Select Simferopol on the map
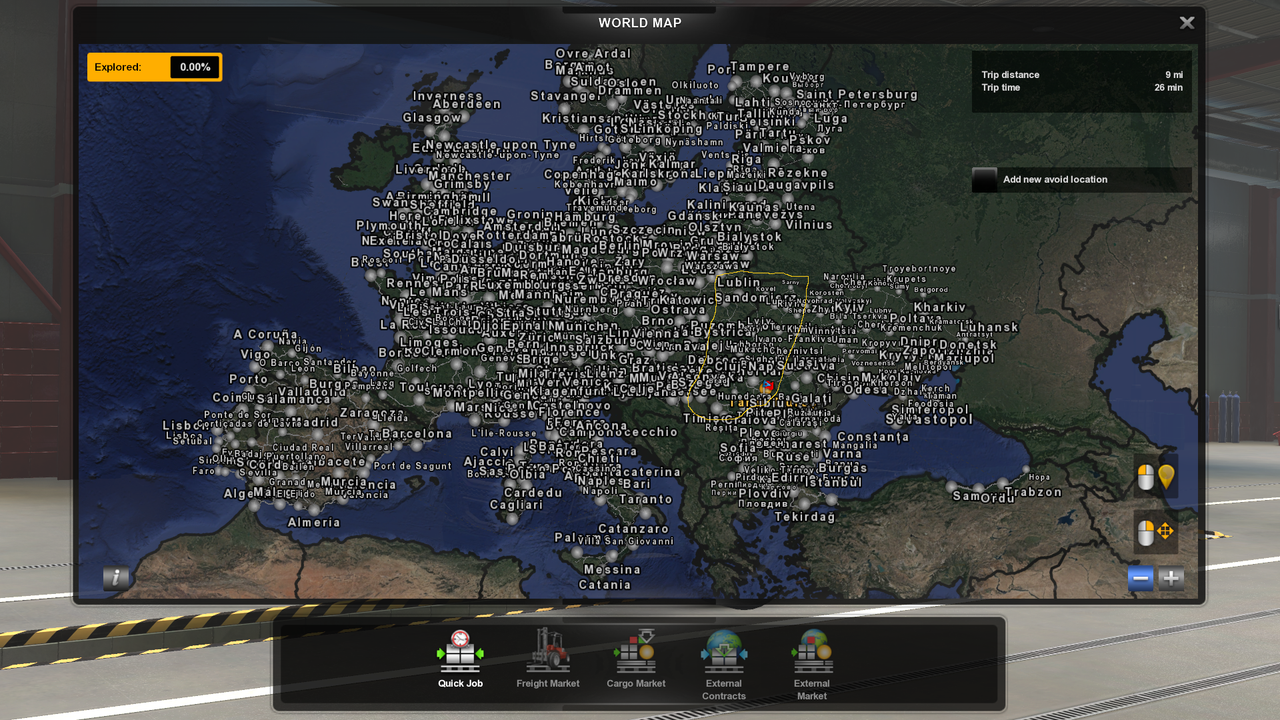Screen dimensions: 1280x720 point(931,410)
